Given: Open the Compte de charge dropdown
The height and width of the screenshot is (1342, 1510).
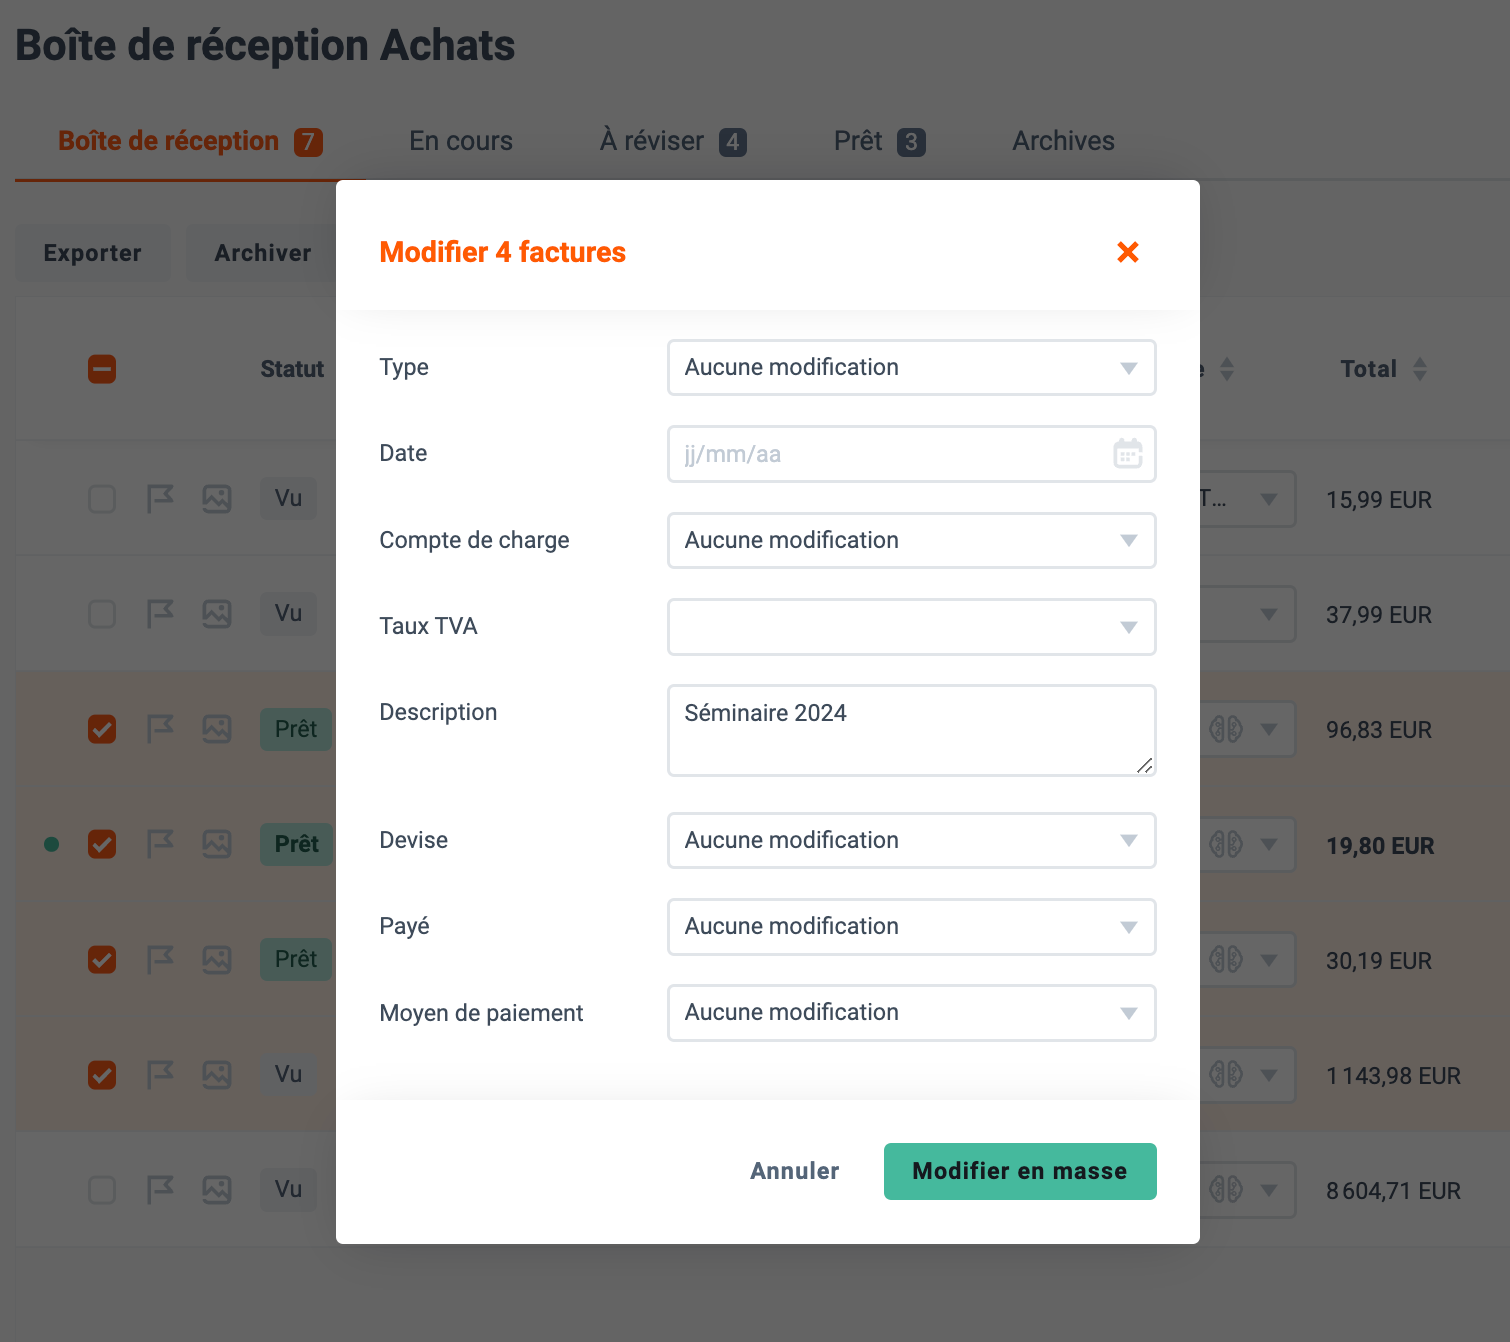Looking at the screenshot, I should click(912, 540).
